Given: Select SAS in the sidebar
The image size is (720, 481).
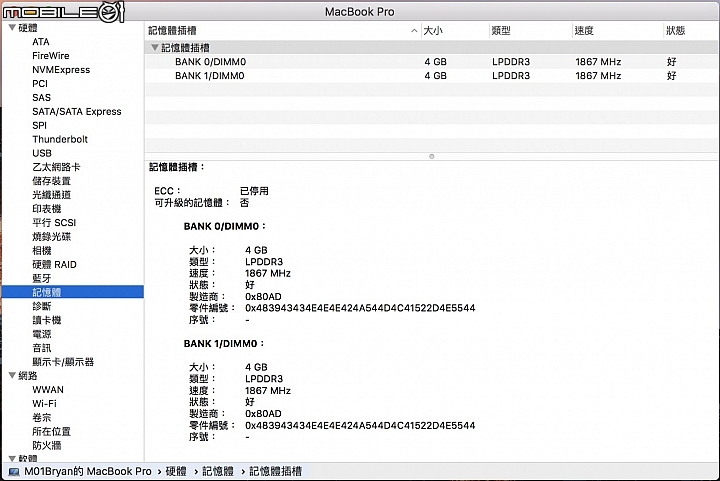Looking at the screenshot, I should 41,97.
